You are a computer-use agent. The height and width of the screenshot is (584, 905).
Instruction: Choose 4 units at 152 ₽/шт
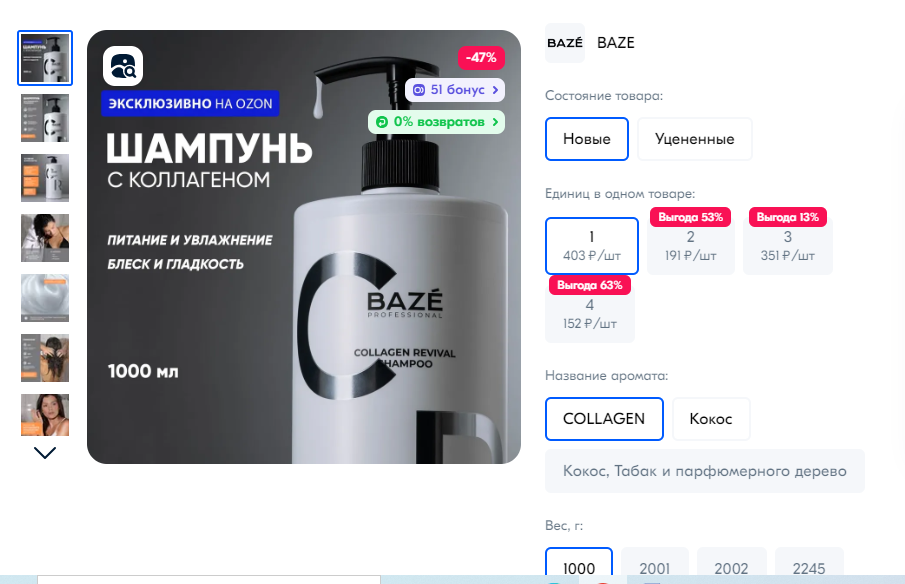pyautogui.click(x=590, y=314)
